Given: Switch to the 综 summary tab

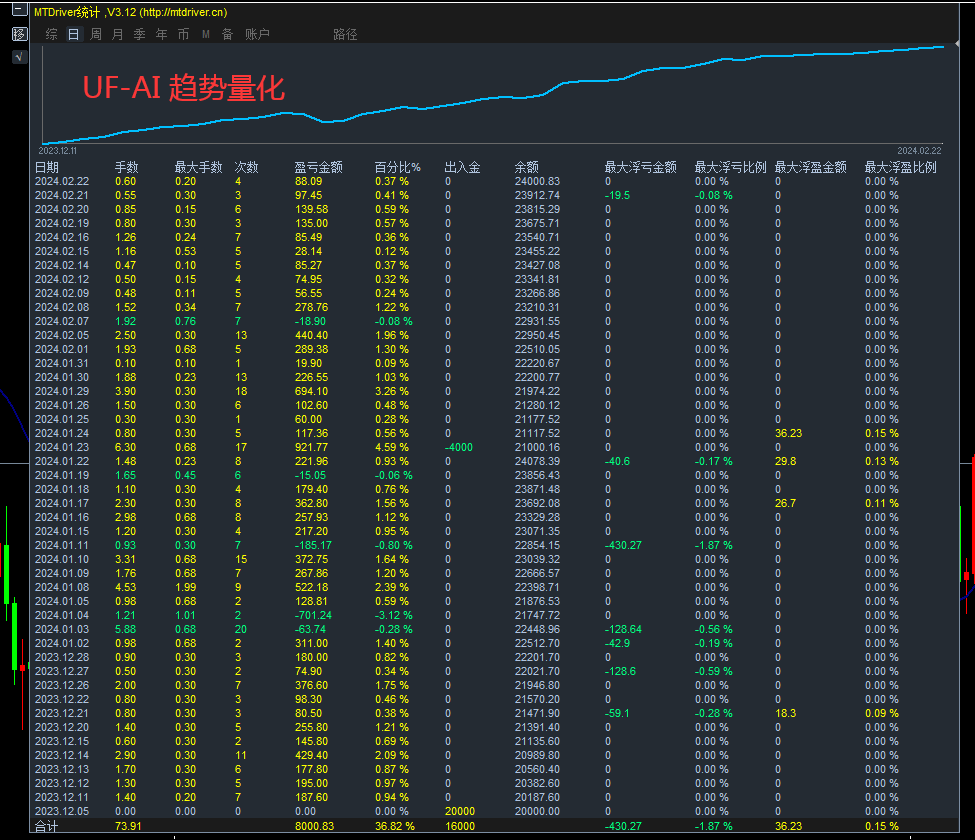Looking at the screenshot, I should coord(52,34).
